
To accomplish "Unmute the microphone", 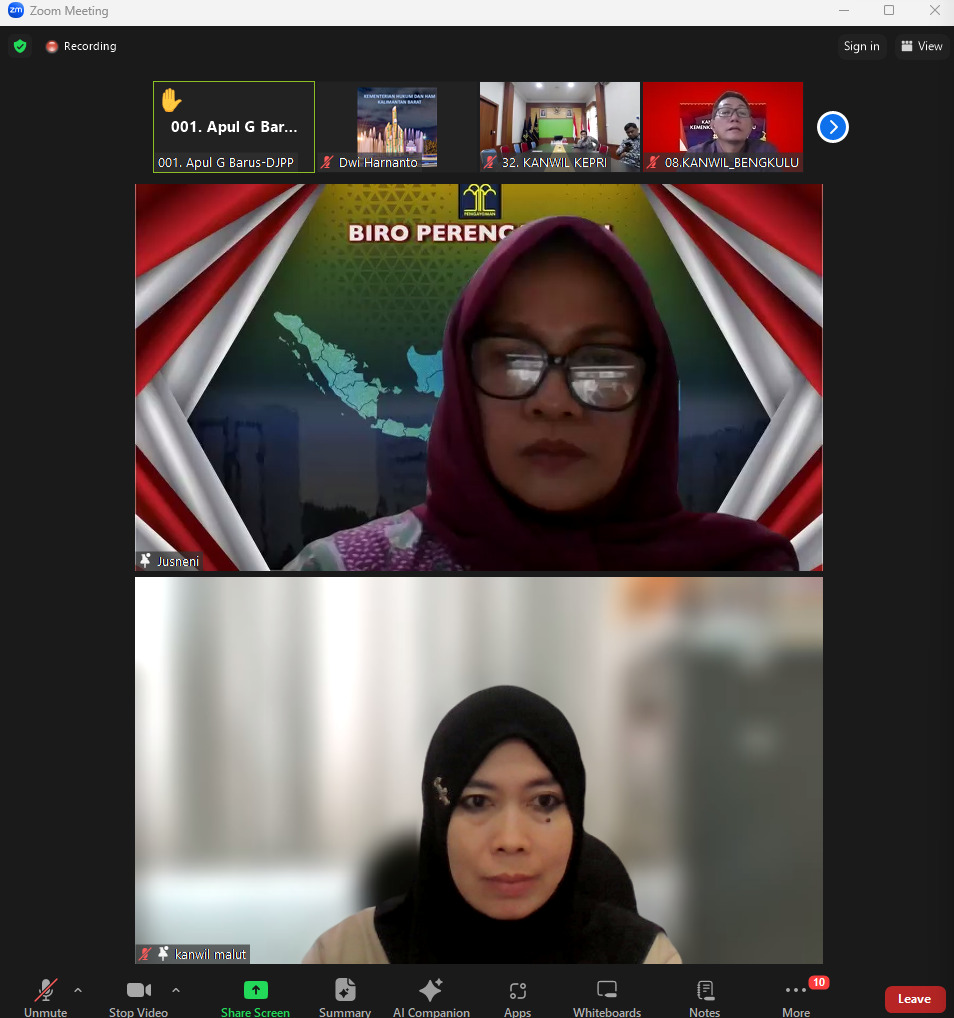I will click(x=46, y=996).
